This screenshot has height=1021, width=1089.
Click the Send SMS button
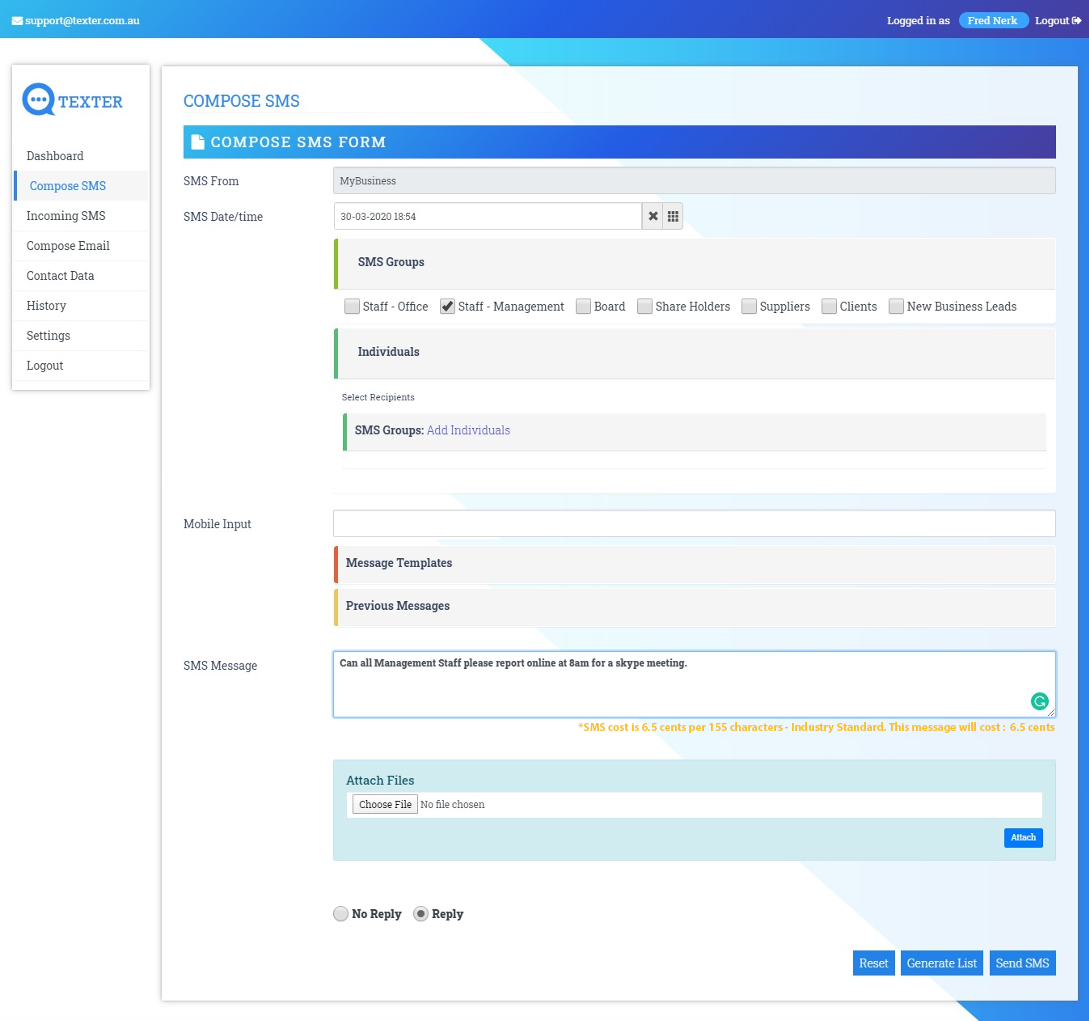(1022, 963)
